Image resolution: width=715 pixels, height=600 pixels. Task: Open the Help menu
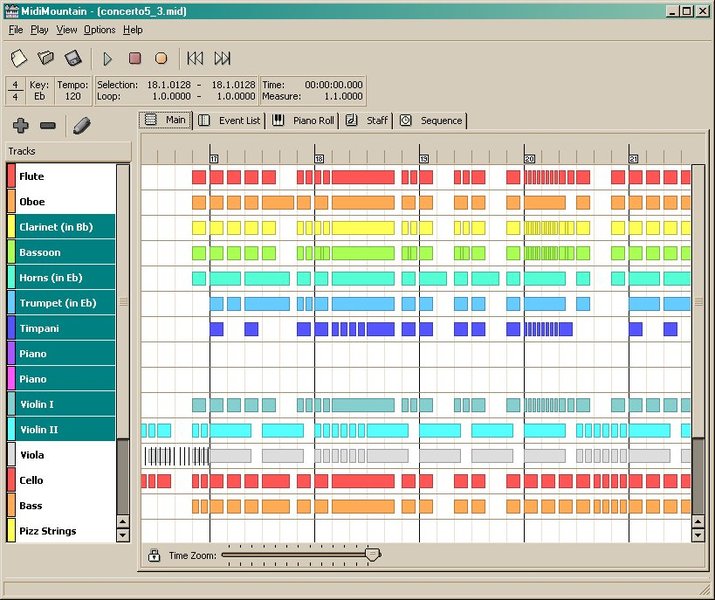133,30
